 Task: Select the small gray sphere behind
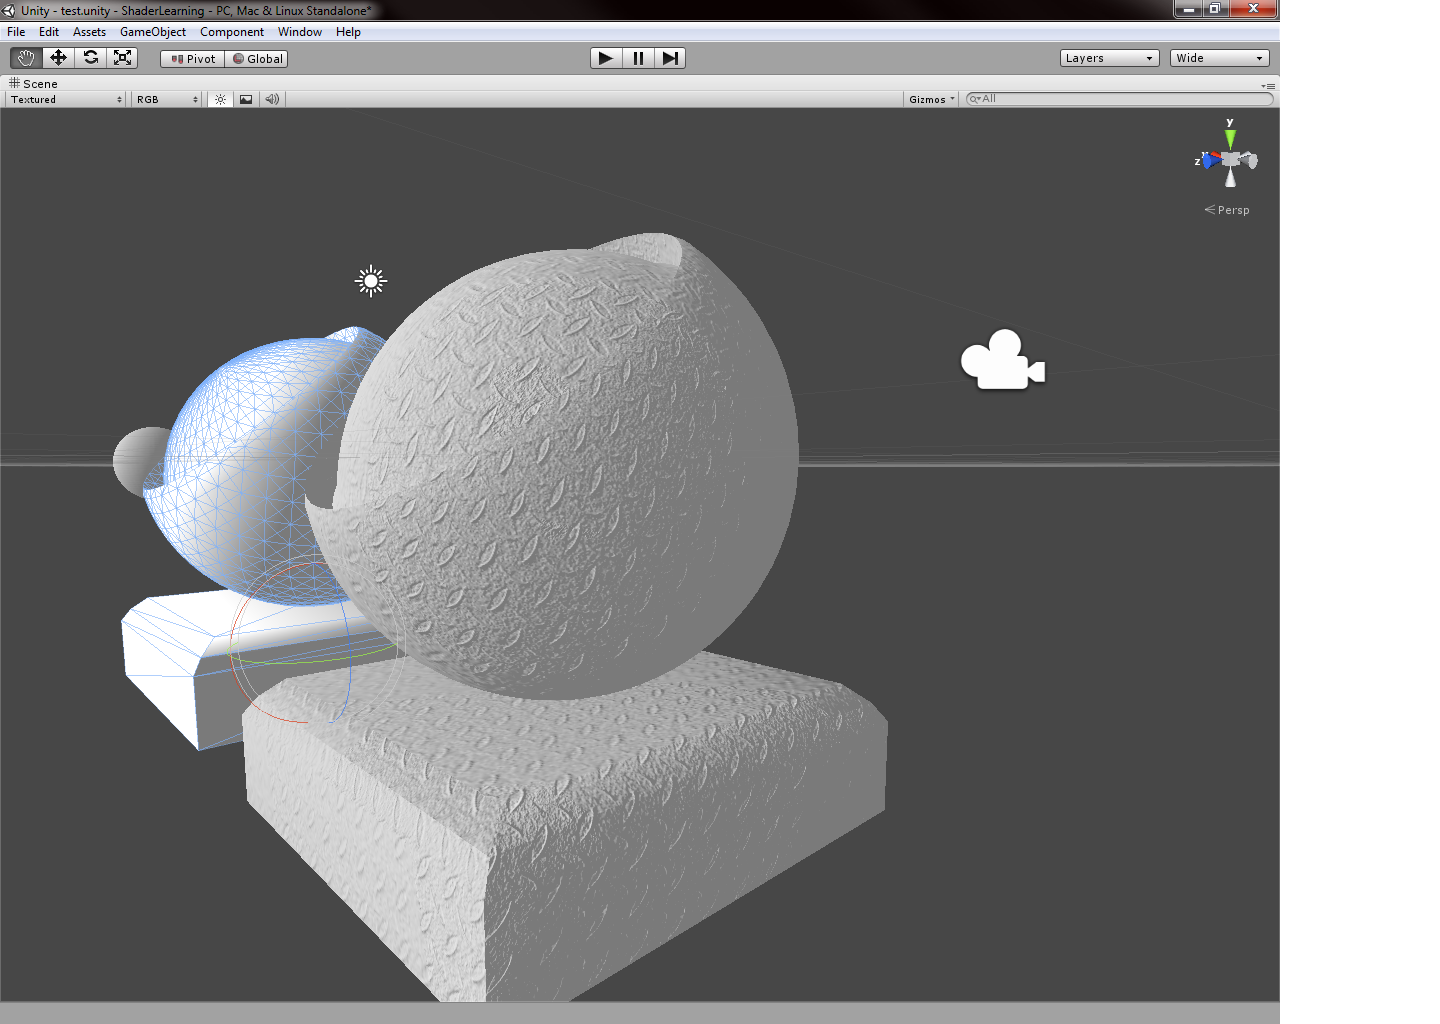coord(136,461)
